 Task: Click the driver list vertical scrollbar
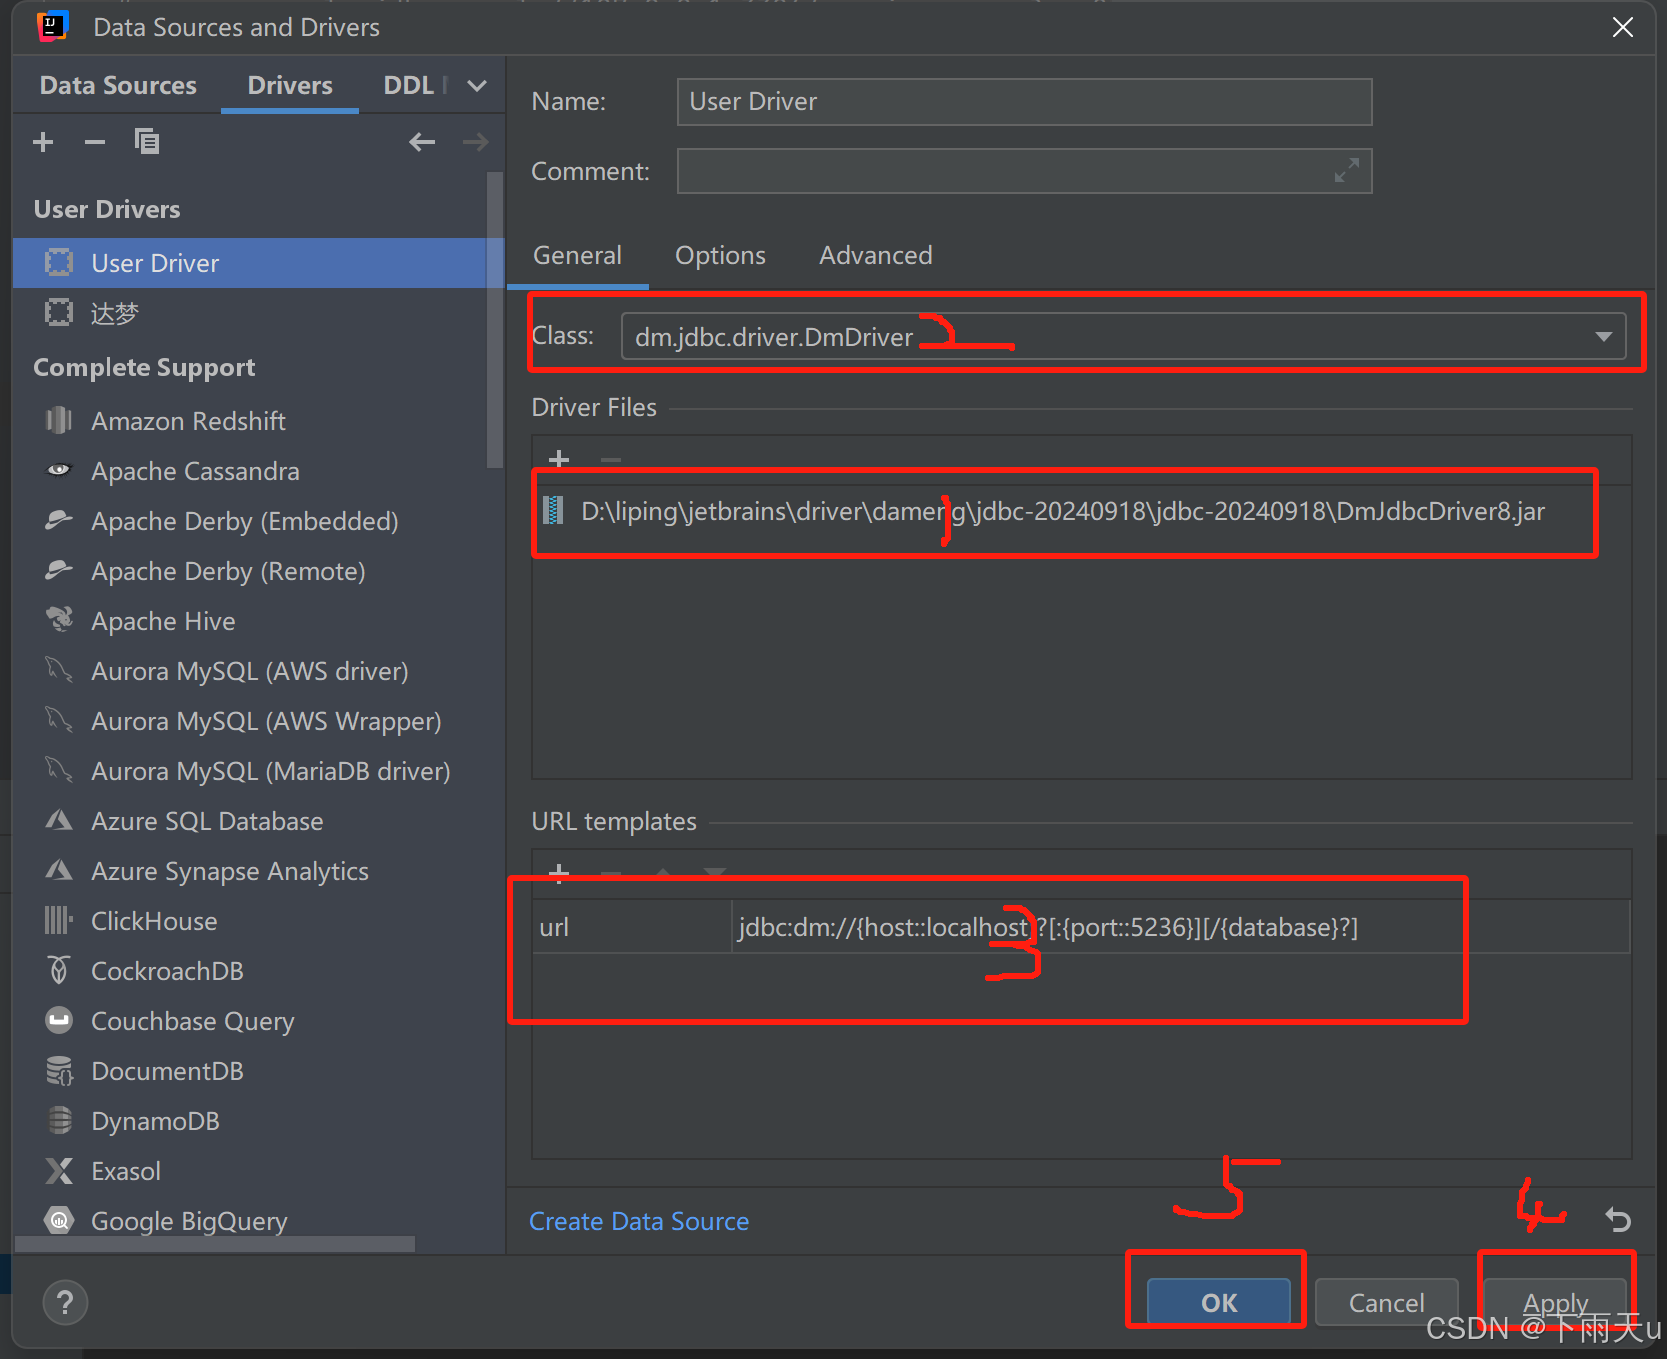point(494,320)
